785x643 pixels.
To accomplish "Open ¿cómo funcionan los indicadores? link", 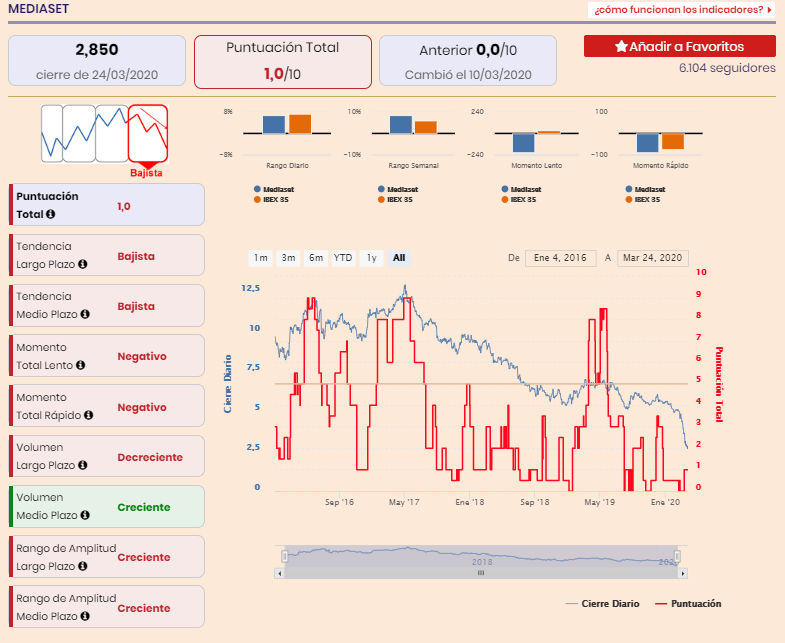I will [682, 10].
